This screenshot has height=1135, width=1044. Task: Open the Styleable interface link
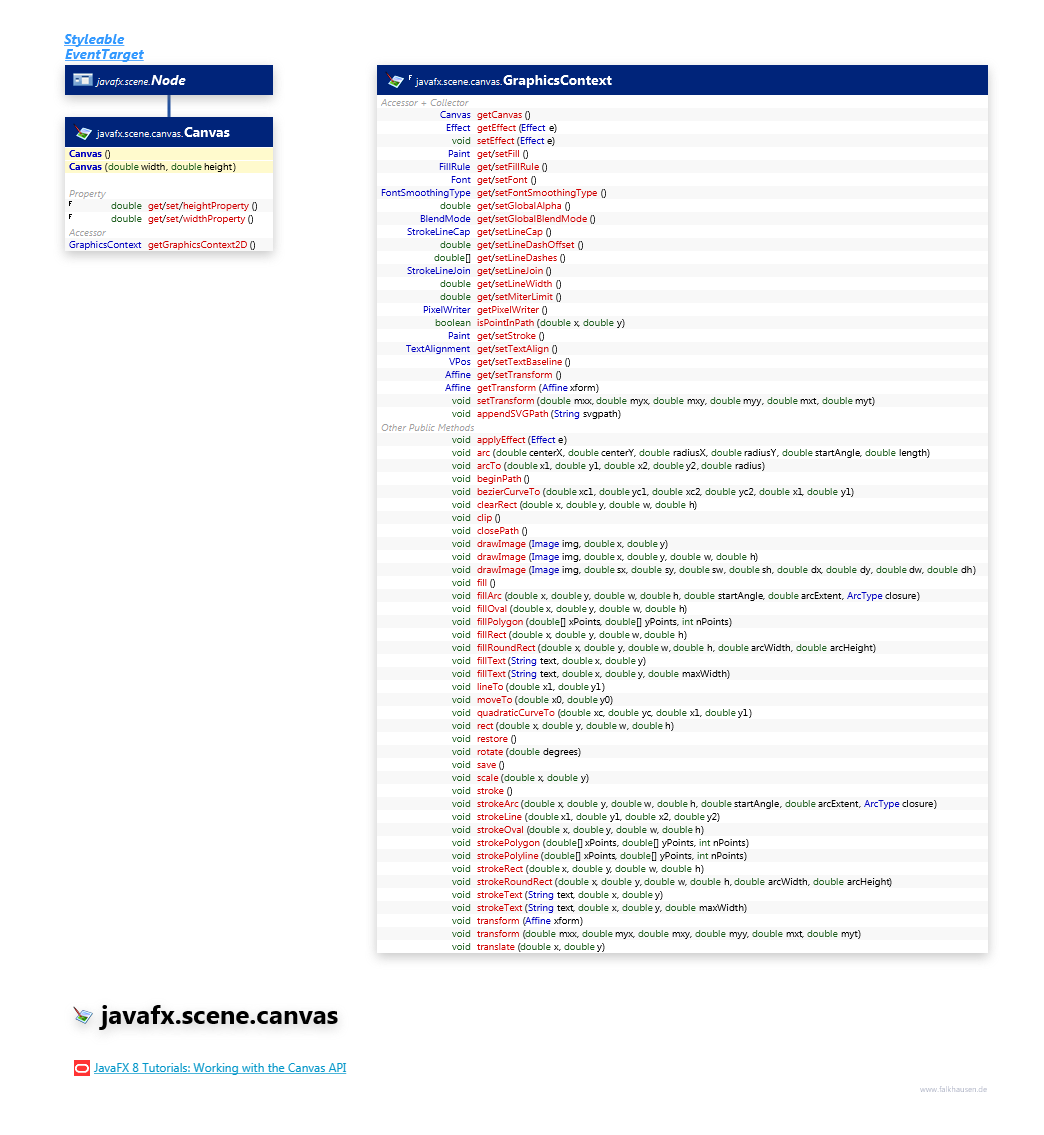point(93,39)
